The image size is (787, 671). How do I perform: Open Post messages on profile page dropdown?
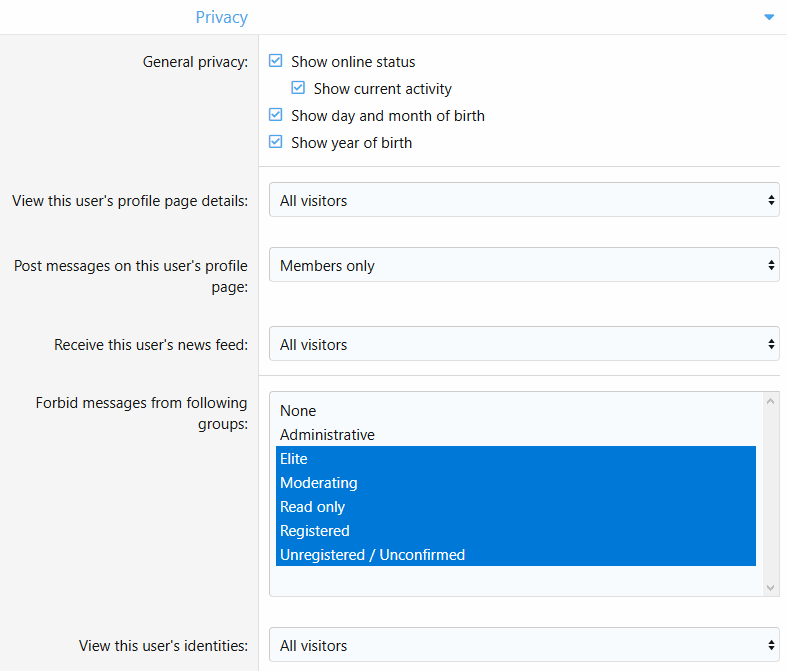pos(523,265)
